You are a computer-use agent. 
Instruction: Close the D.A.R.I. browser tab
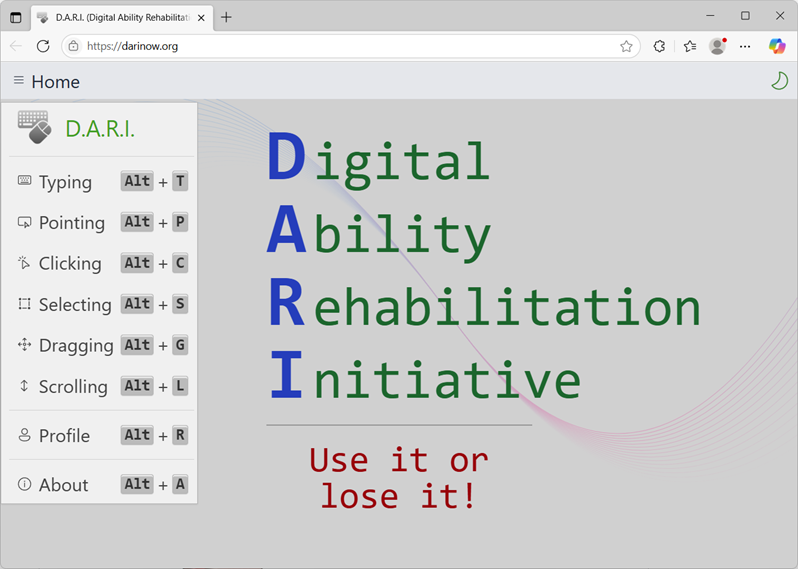[201, 17]
